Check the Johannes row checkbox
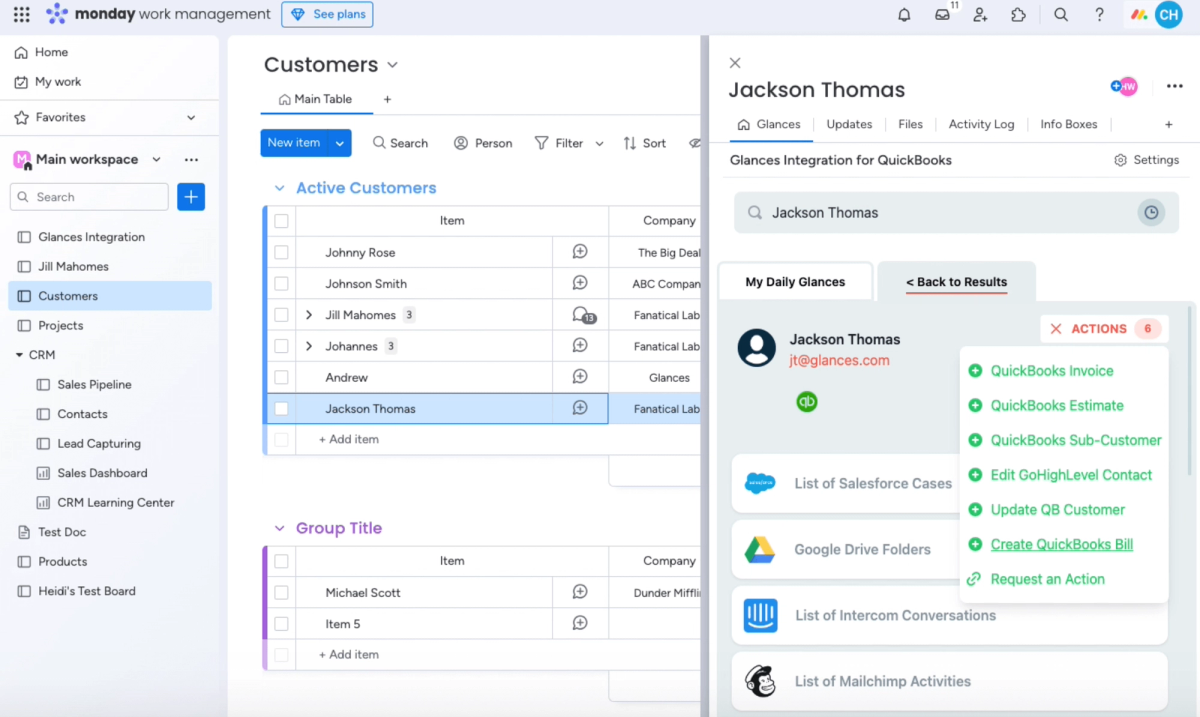The height and width of the screenshot is (717, 1200). (x=281, y=346)
